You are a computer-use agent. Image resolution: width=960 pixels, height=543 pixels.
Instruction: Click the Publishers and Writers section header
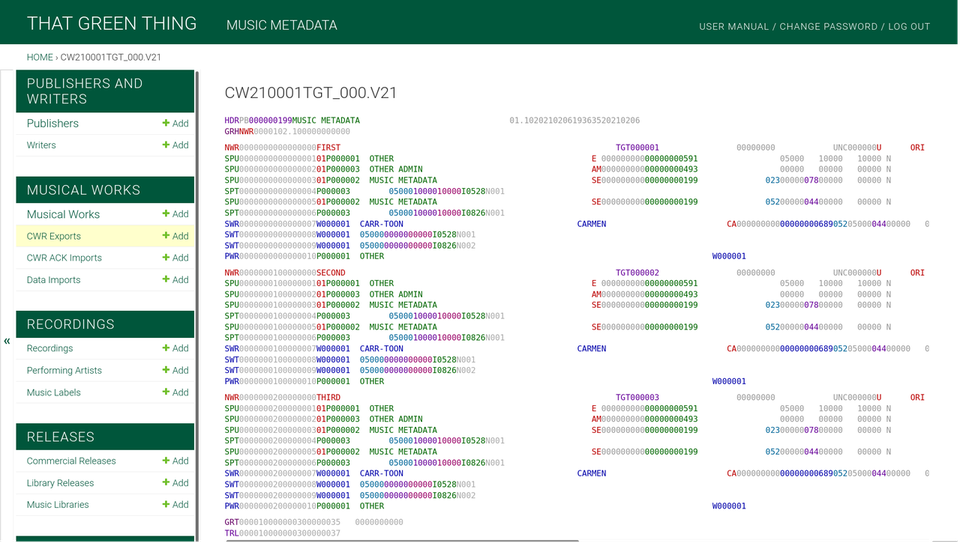[85, 91]
